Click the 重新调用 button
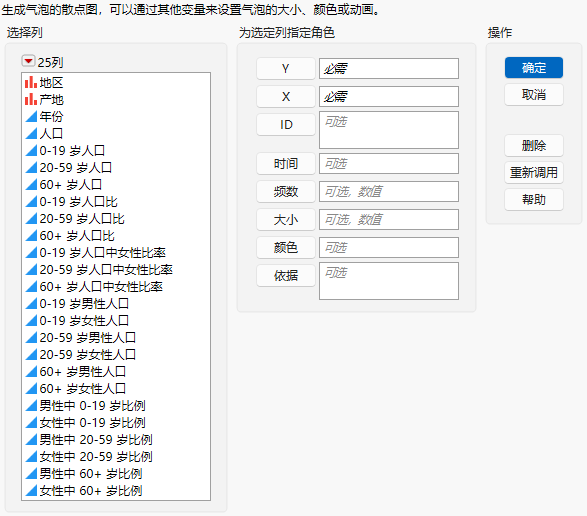The width and height of the screenshot is (587, 516). [533, 173]
